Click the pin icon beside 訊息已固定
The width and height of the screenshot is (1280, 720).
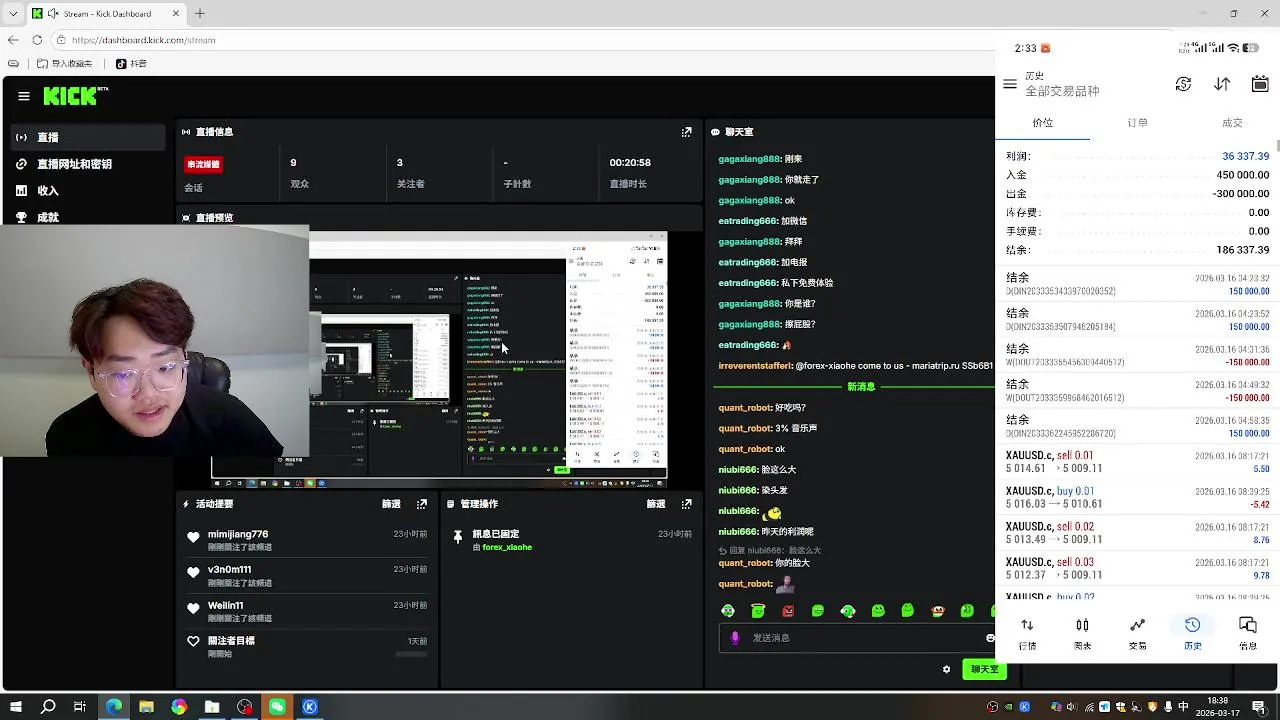[458, 538]
